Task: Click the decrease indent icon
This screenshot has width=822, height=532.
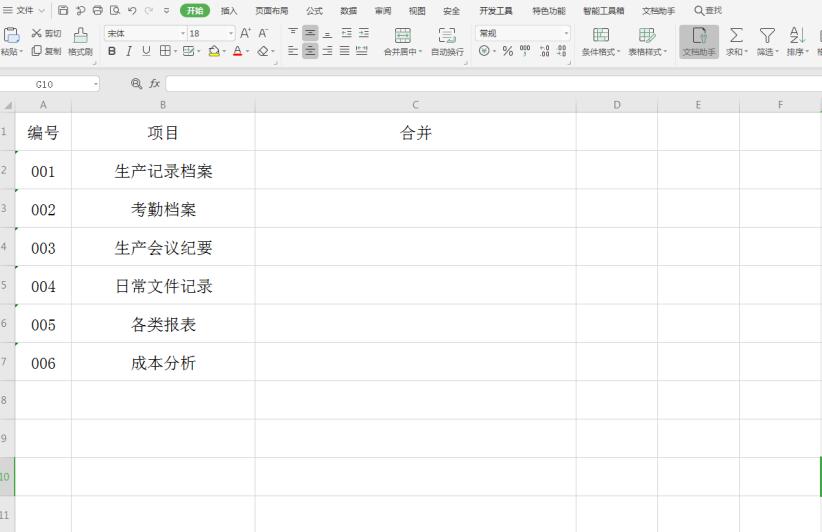Action: [x=347, y=33]
